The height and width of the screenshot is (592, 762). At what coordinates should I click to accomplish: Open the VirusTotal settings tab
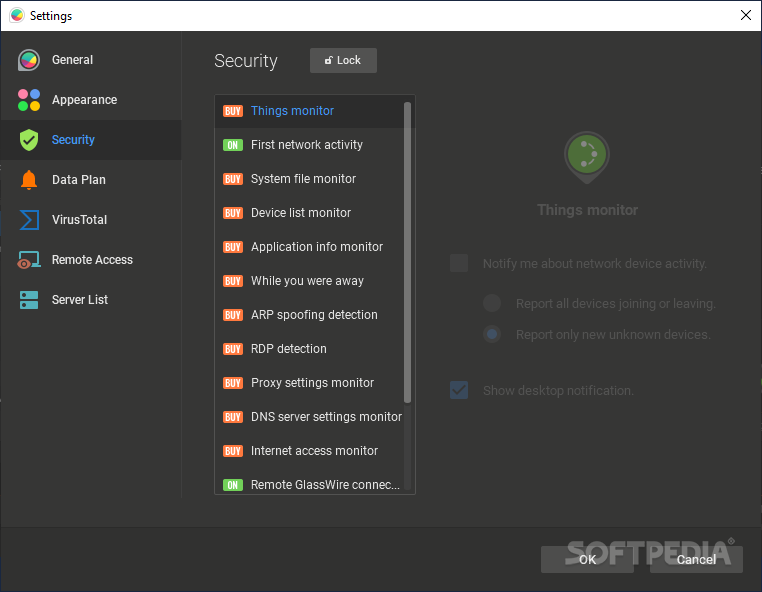[x=91, y=220]
